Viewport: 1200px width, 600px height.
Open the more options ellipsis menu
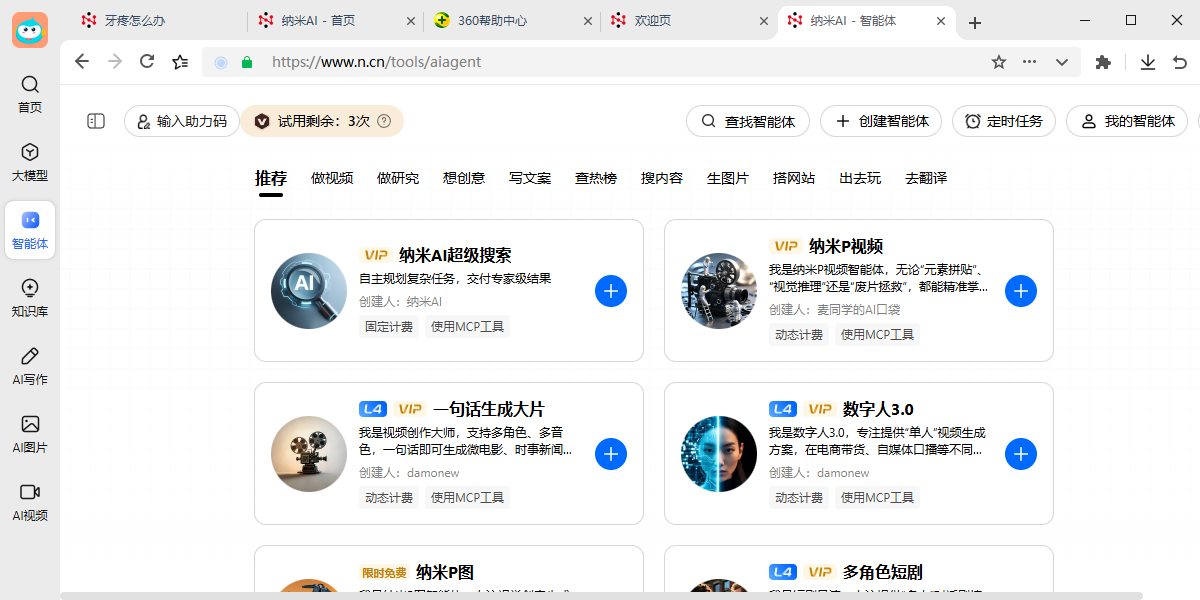point(1029,61)
